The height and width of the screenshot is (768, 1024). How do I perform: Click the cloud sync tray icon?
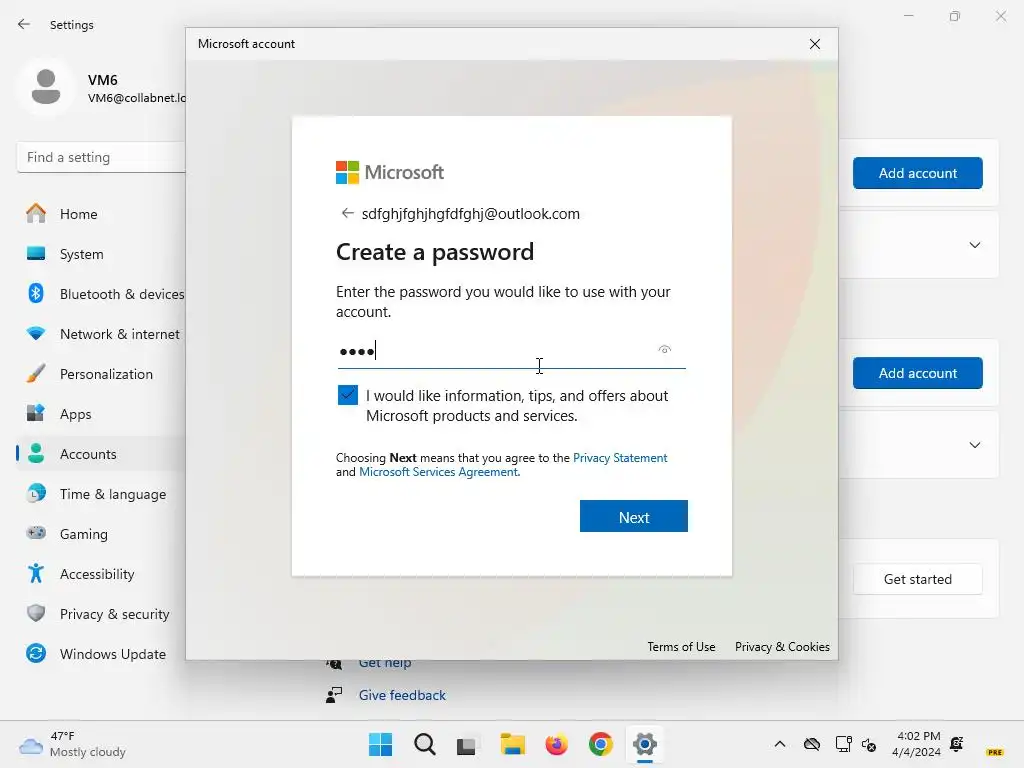(812, 744)
